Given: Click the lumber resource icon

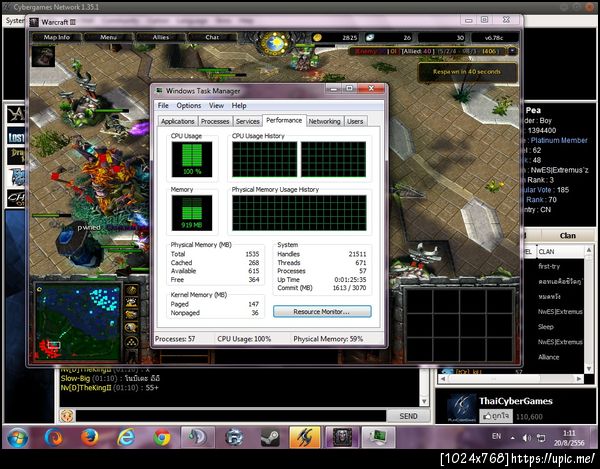Looking at the screenshot, I should tap(370, 37).
